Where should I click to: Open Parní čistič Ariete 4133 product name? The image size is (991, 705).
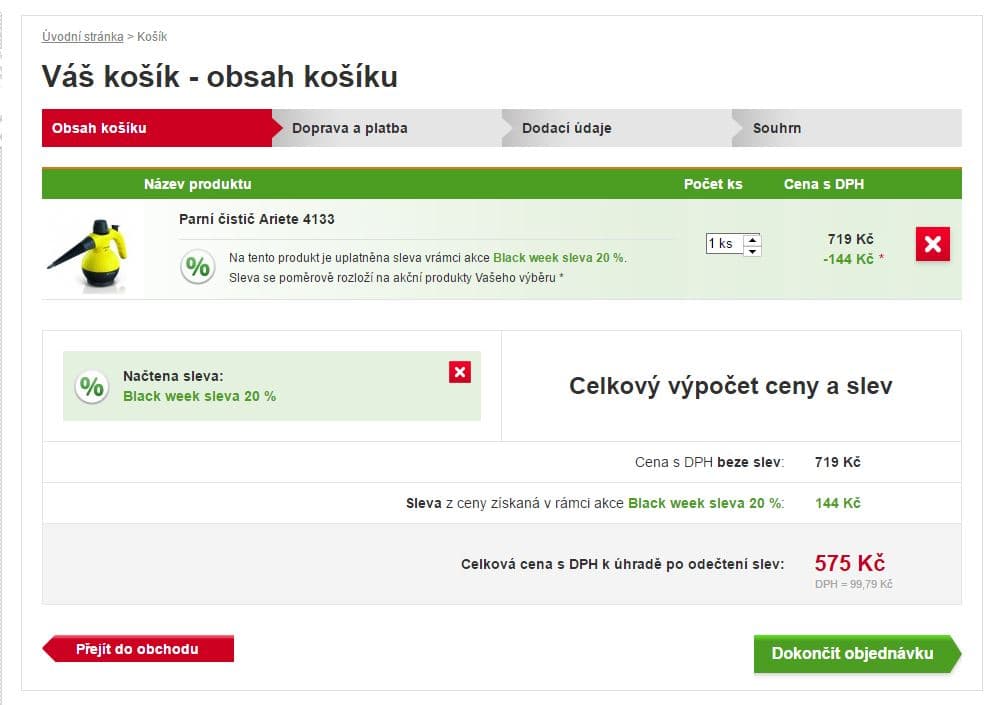click(x=257, y=219)
